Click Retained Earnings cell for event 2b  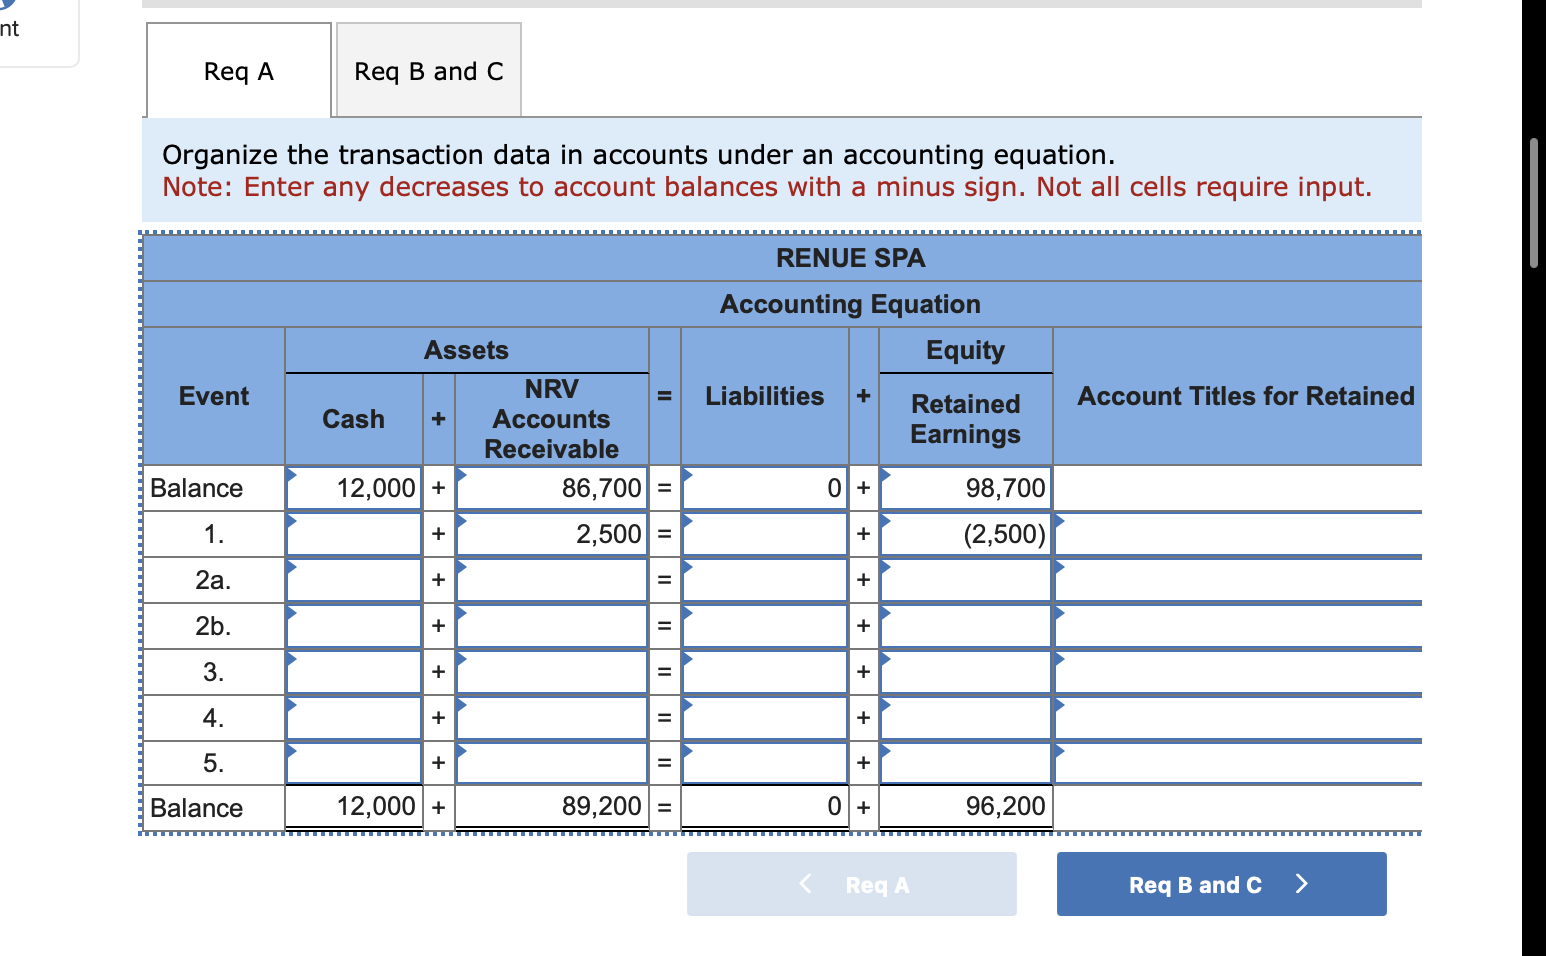tap(966, 626)
